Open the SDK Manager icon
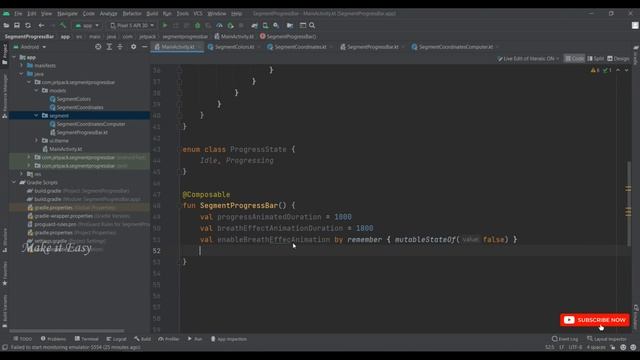This screenshot has height=360, width=640. coord(276,25)
